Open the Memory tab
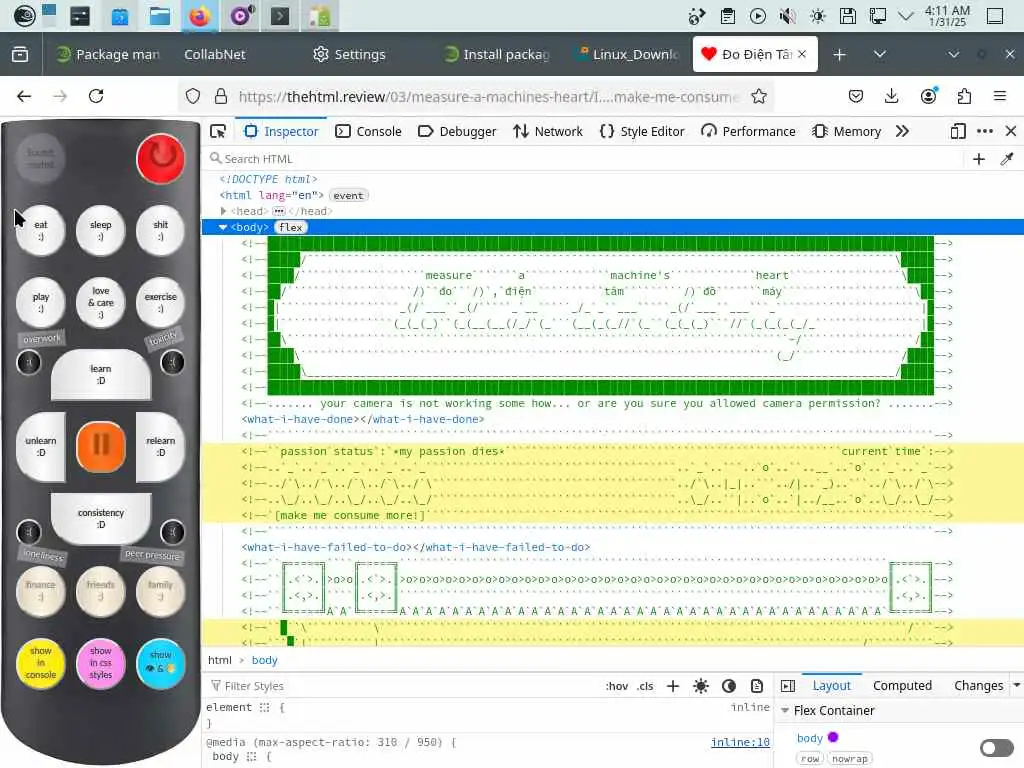Viewport: 1024px width, 768px height. 847,131
